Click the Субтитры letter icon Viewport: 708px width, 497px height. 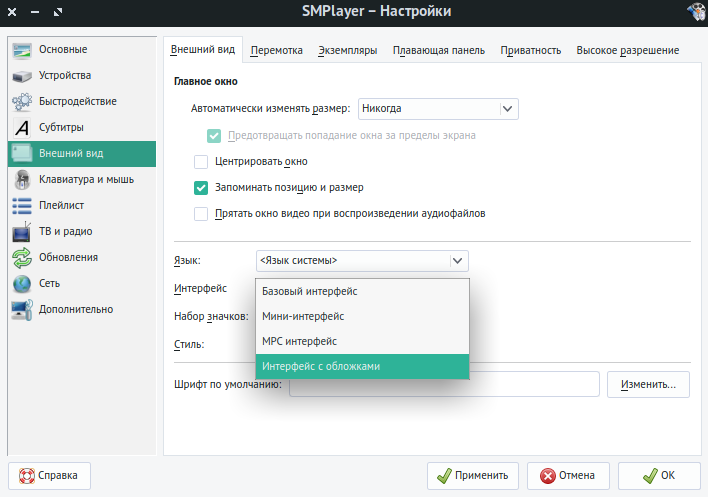(22, 128)
